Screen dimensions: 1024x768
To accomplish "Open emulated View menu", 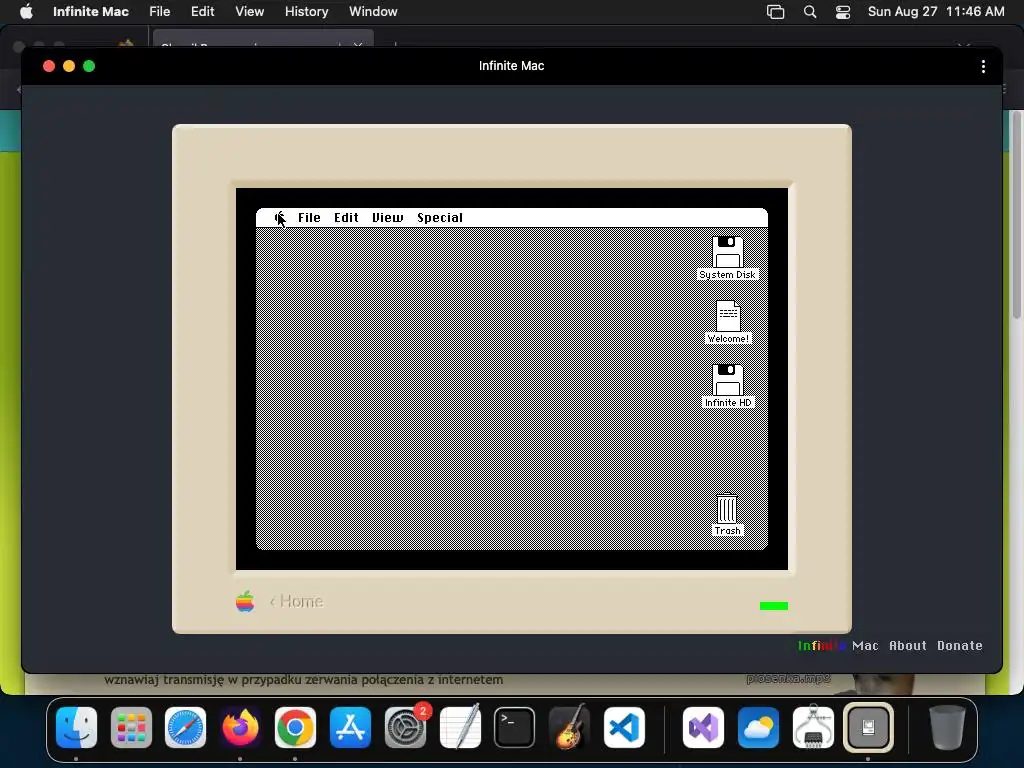I will click(387, 217).
